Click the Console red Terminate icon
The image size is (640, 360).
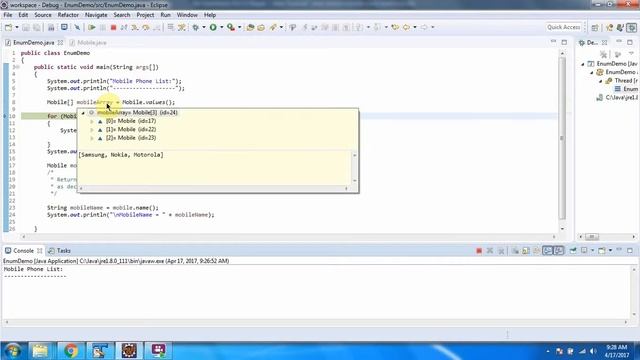click(479, 251)
